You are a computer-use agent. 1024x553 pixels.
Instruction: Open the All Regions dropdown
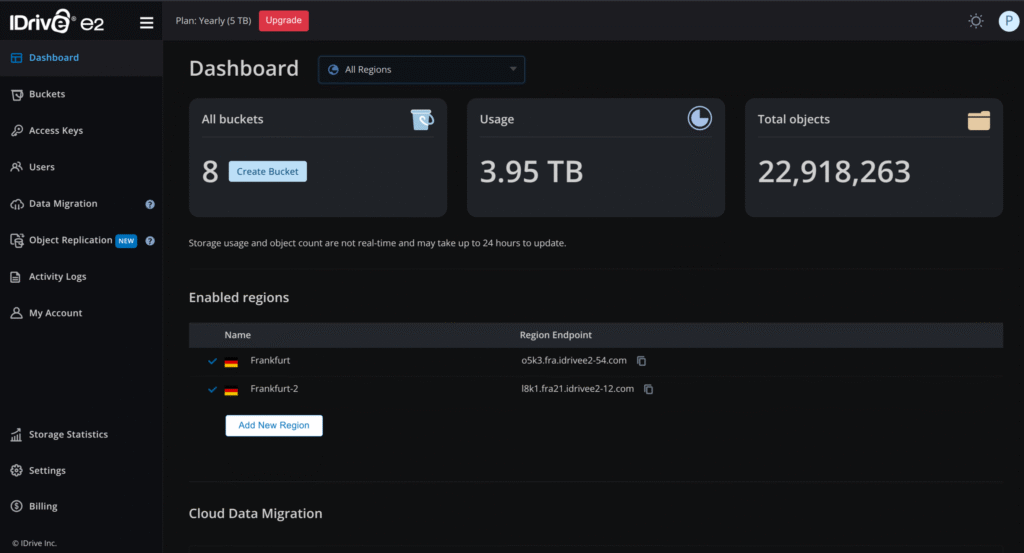421,70
